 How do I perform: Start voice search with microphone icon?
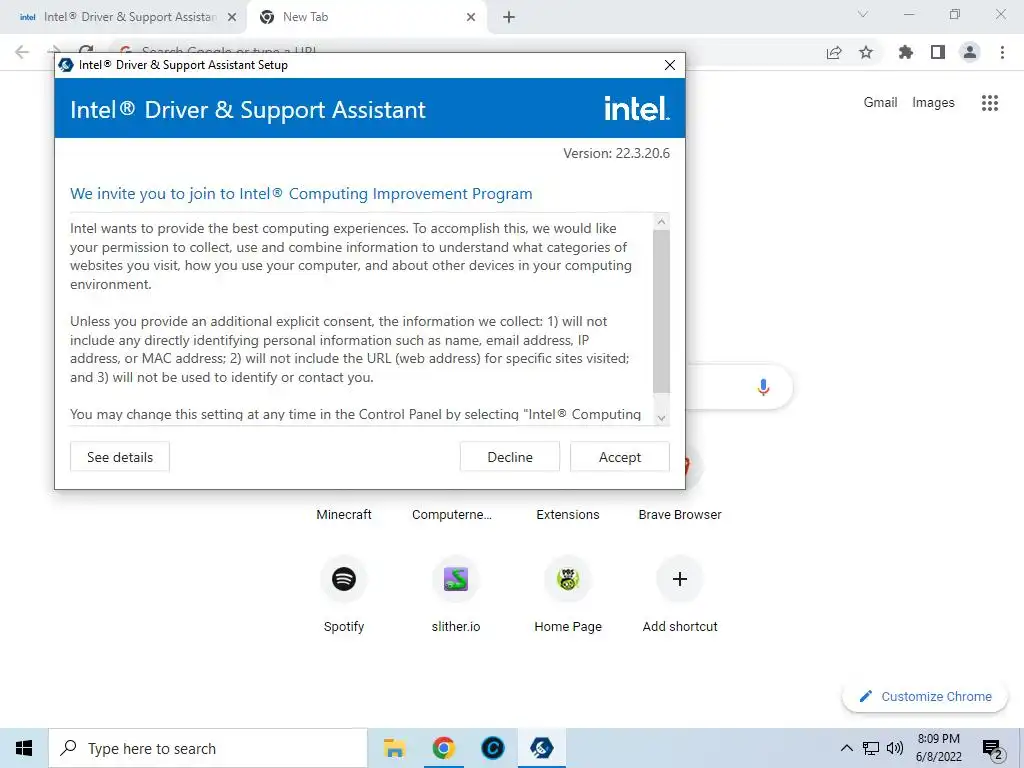tap(763, 387)
